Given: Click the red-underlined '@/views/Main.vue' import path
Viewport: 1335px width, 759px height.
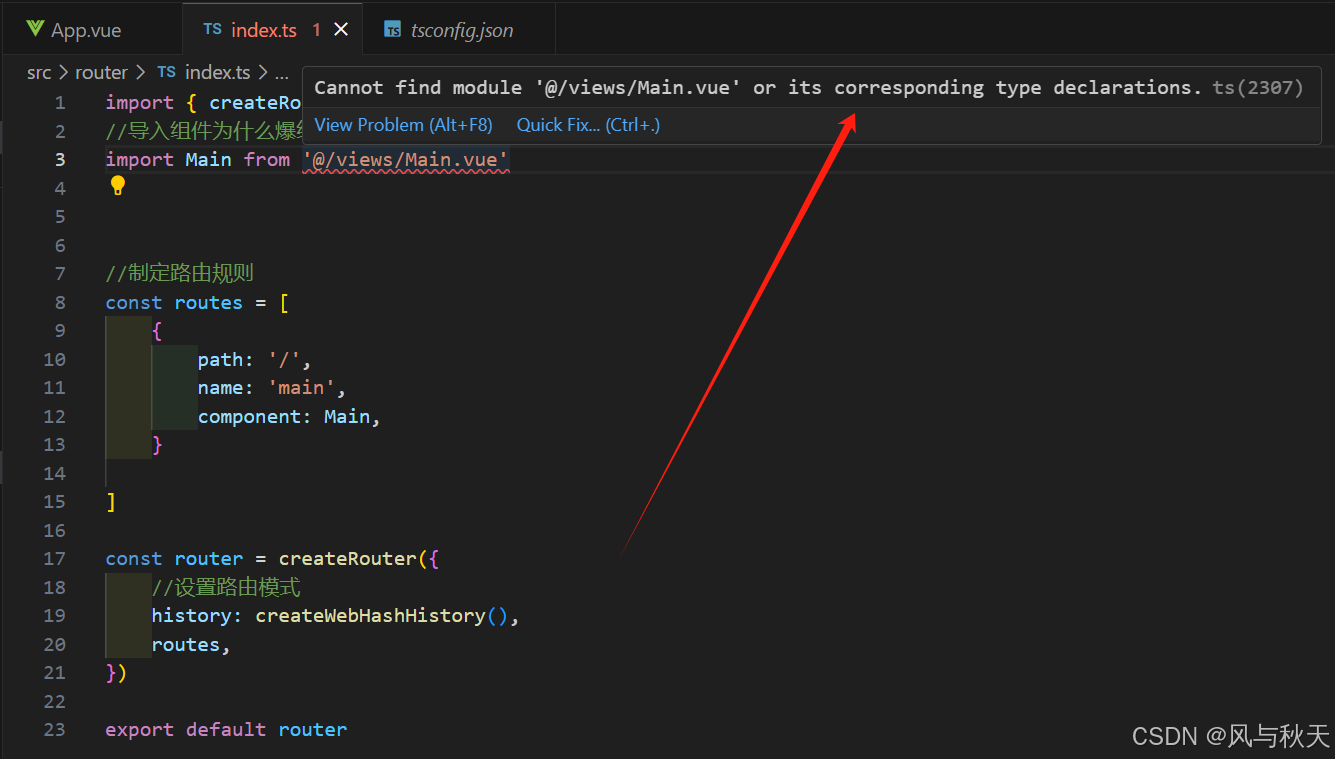Looking at the screenshot, I should tap(405, 159).
